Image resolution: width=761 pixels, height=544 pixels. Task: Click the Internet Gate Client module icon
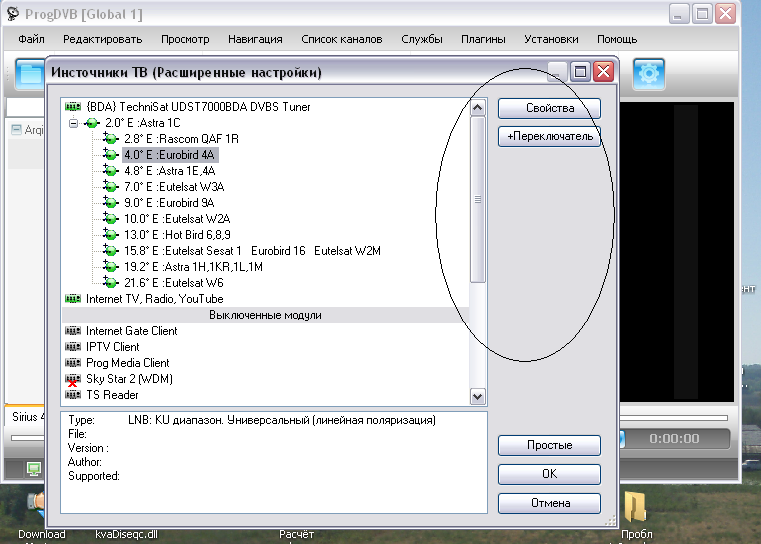72,331
